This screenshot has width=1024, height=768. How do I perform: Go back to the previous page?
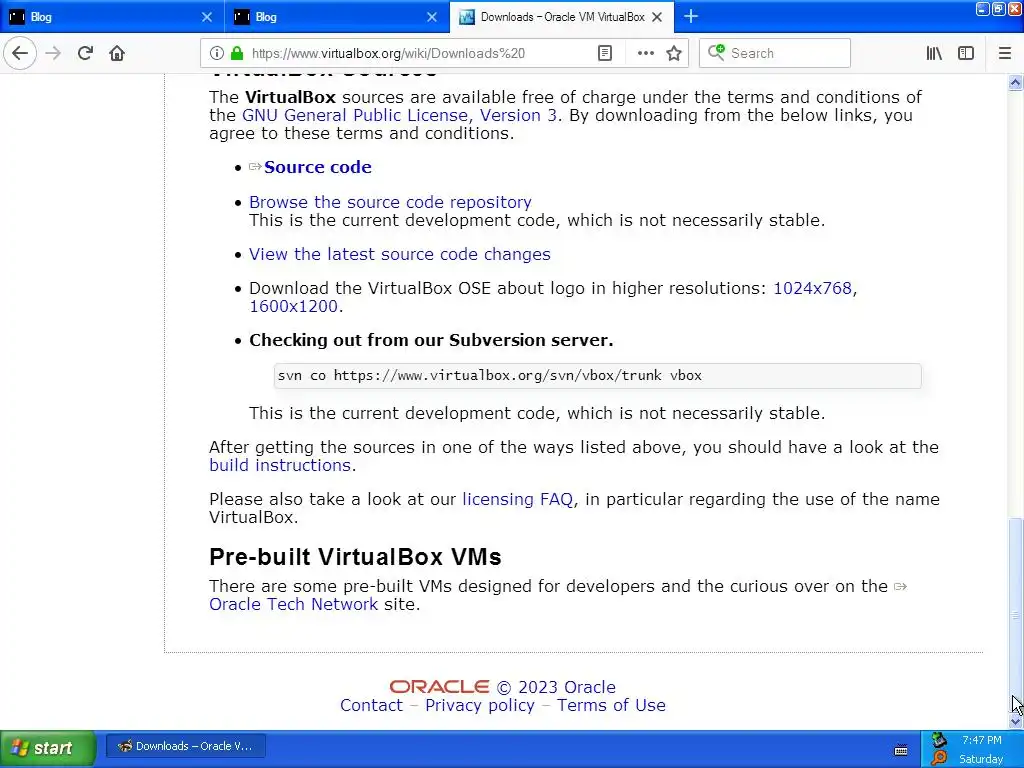pos(20,53)
